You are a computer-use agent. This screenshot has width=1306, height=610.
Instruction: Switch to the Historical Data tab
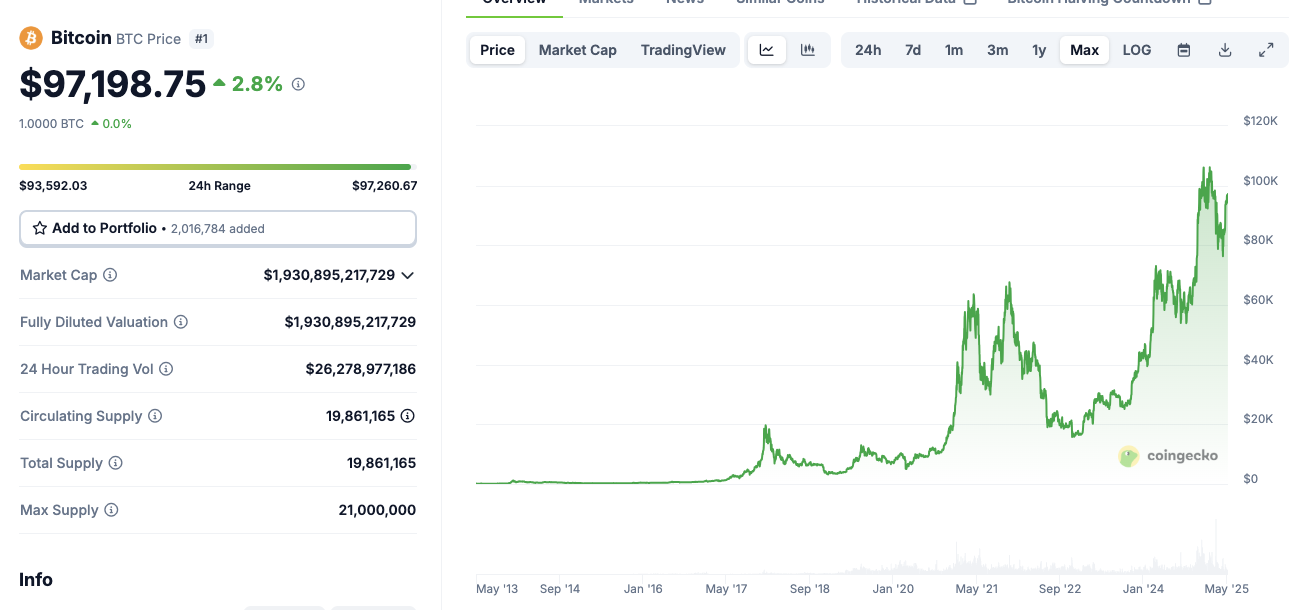pos(906,3)
